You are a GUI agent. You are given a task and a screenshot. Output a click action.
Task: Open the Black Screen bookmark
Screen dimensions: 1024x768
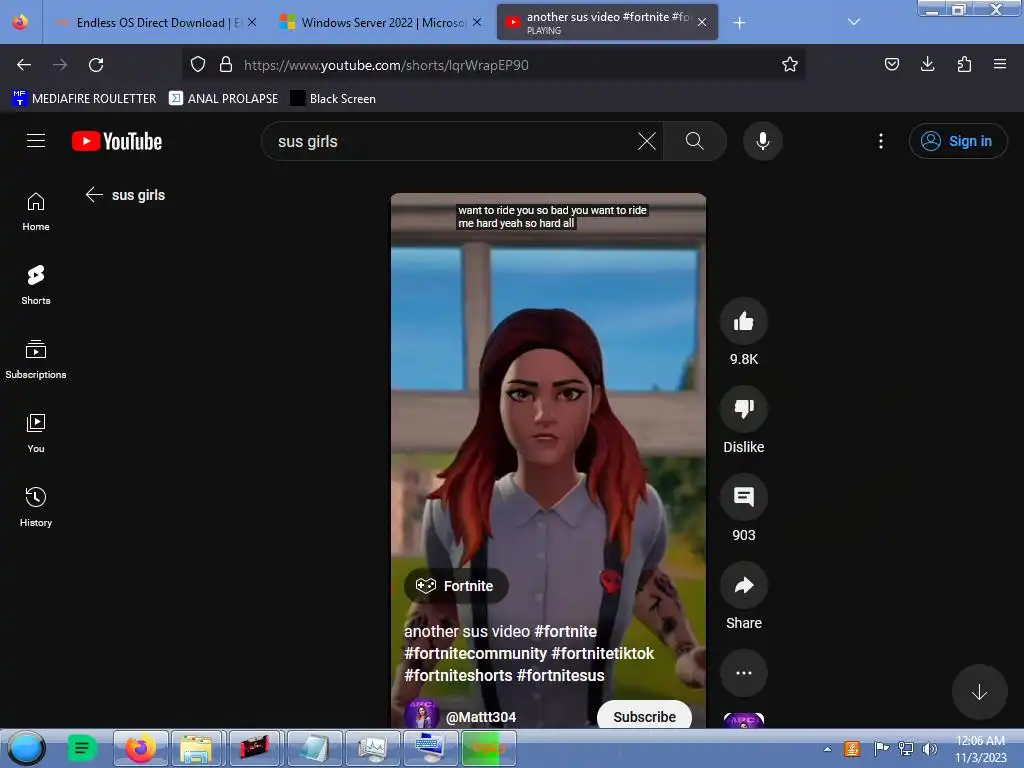[334, 99]
